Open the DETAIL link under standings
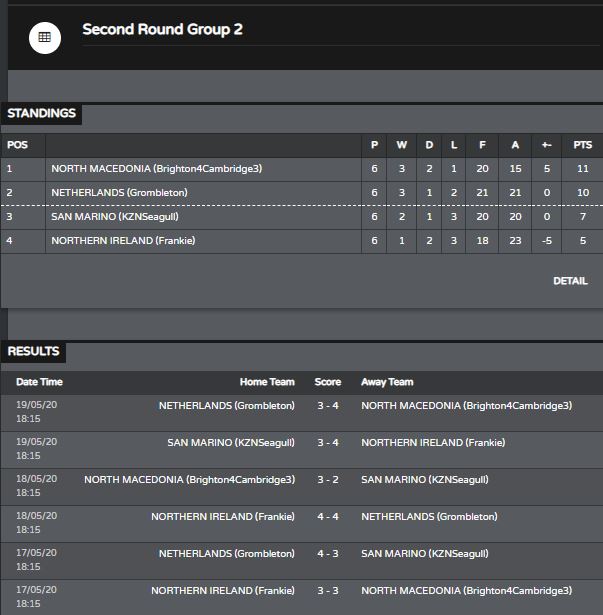Viewport: 603px width, 615px height. (x=570, y=281)
